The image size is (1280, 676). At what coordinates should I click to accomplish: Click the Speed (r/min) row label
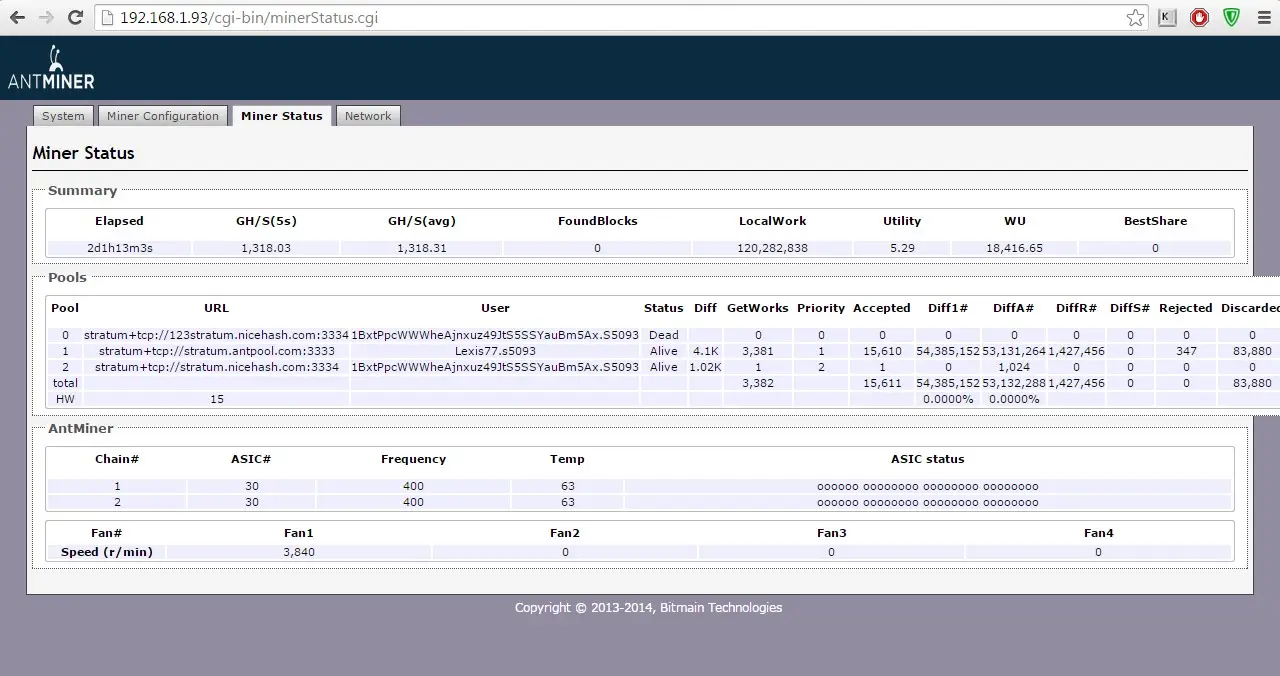click(106, 552)
